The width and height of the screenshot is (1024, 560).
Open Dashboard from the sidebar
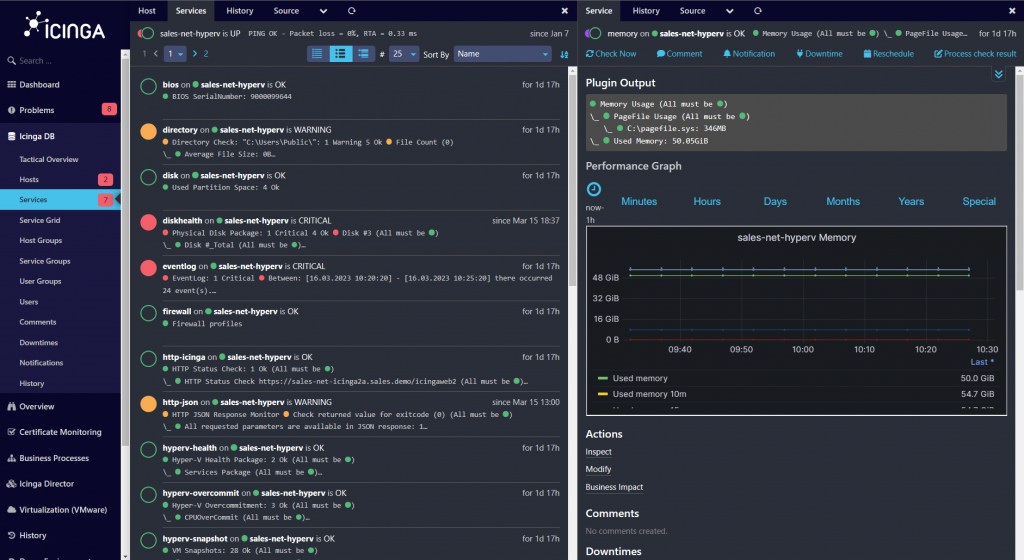click(x=33, y=85)
